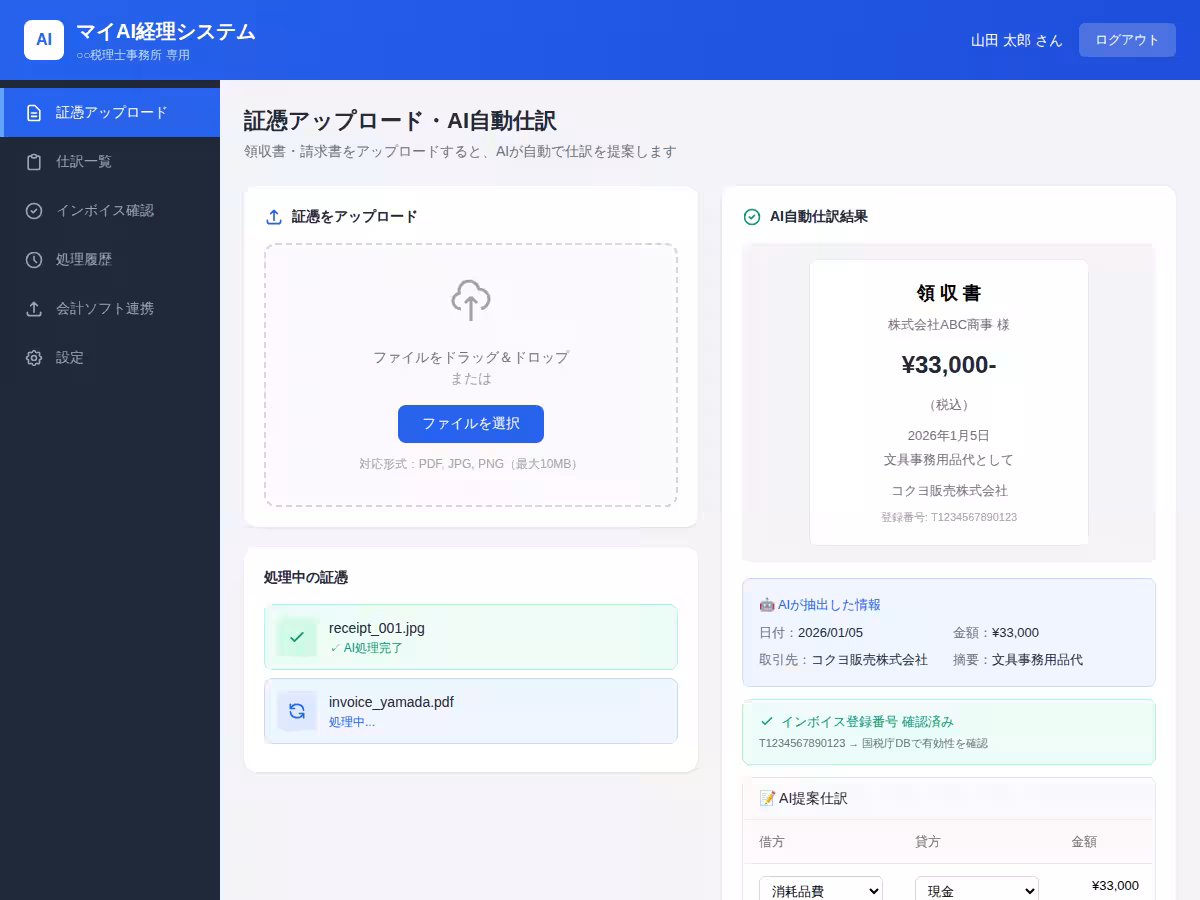Image resolution: width=1200 pixels, height=900 pixels.
Task: Click the green checkmark on receipt_001.jpg
Action: tap(296, 636)
